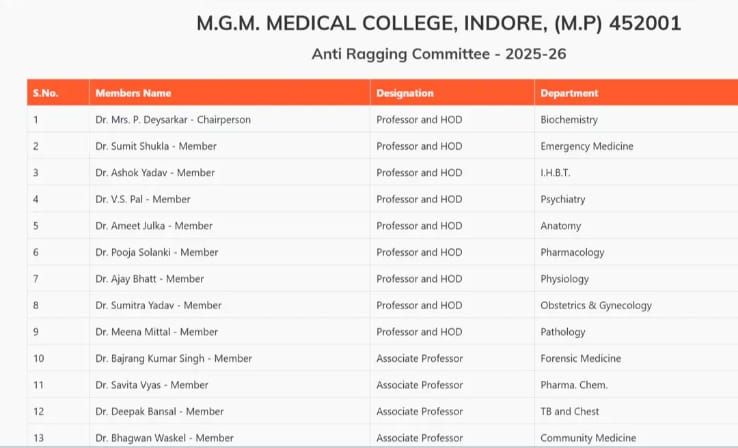
Task: Click Dr. Sumit Shukla member name
Action: tap(156, 146)
